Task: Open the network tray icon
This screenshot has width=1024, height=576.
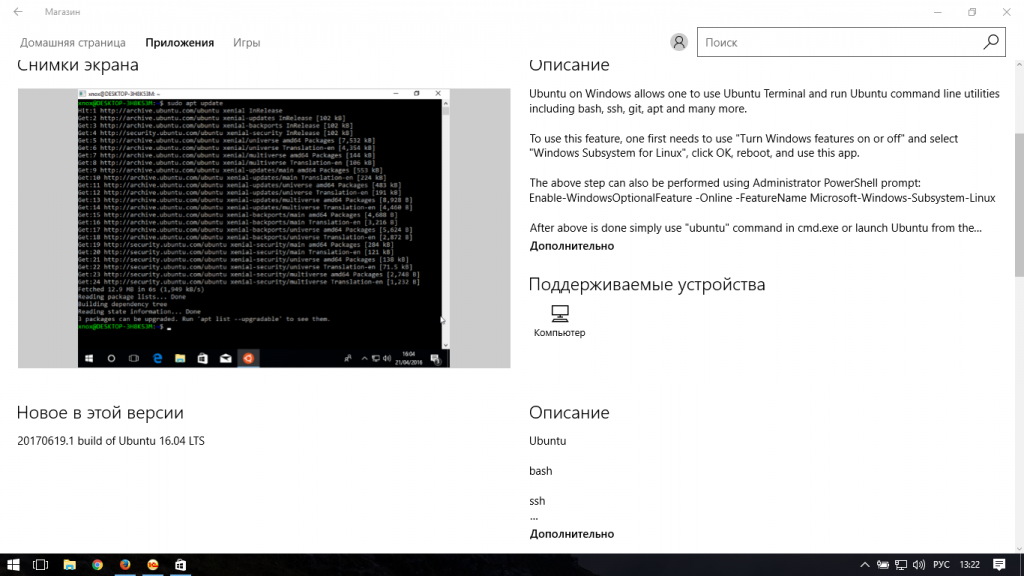Action: [901, 565]
